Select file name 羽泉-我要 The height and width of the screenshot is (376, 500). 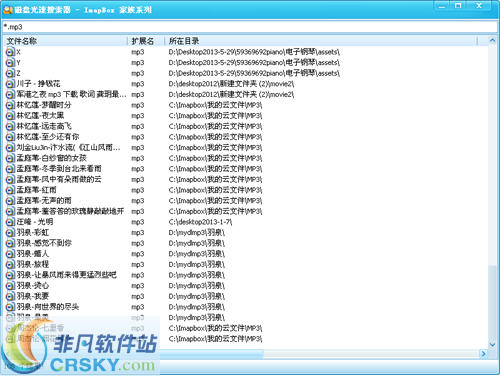pyautogui.click(x=33, y=296)
